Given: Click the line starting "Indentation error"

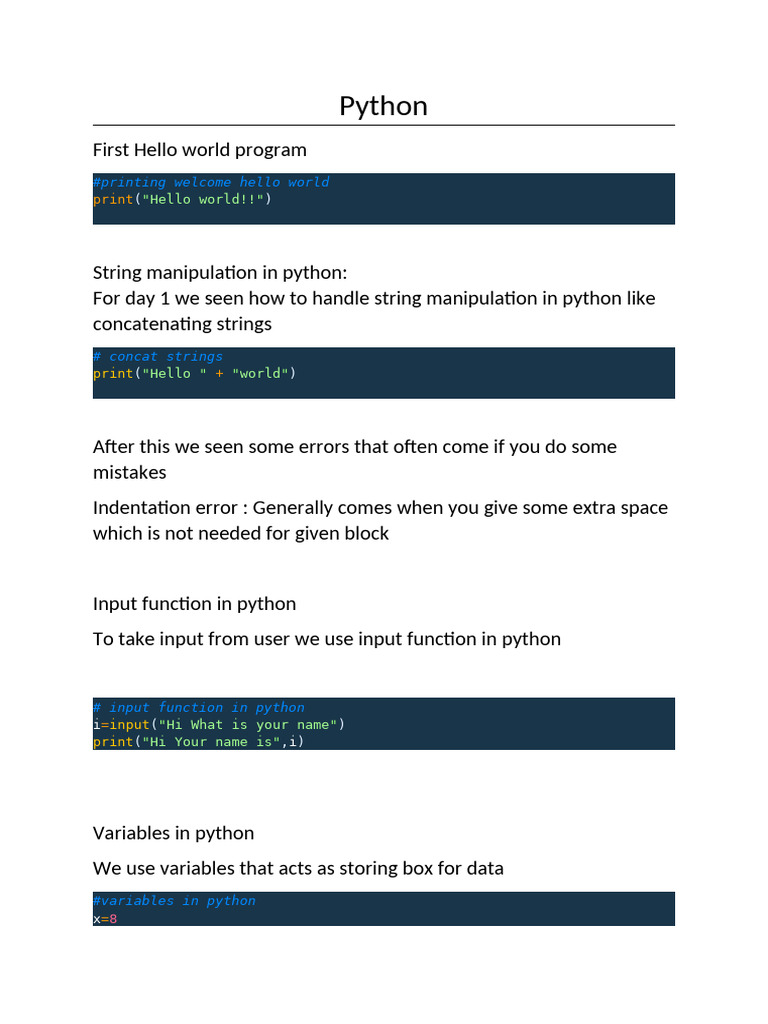Looking at the screenshot, I should [x=380, y=507].
